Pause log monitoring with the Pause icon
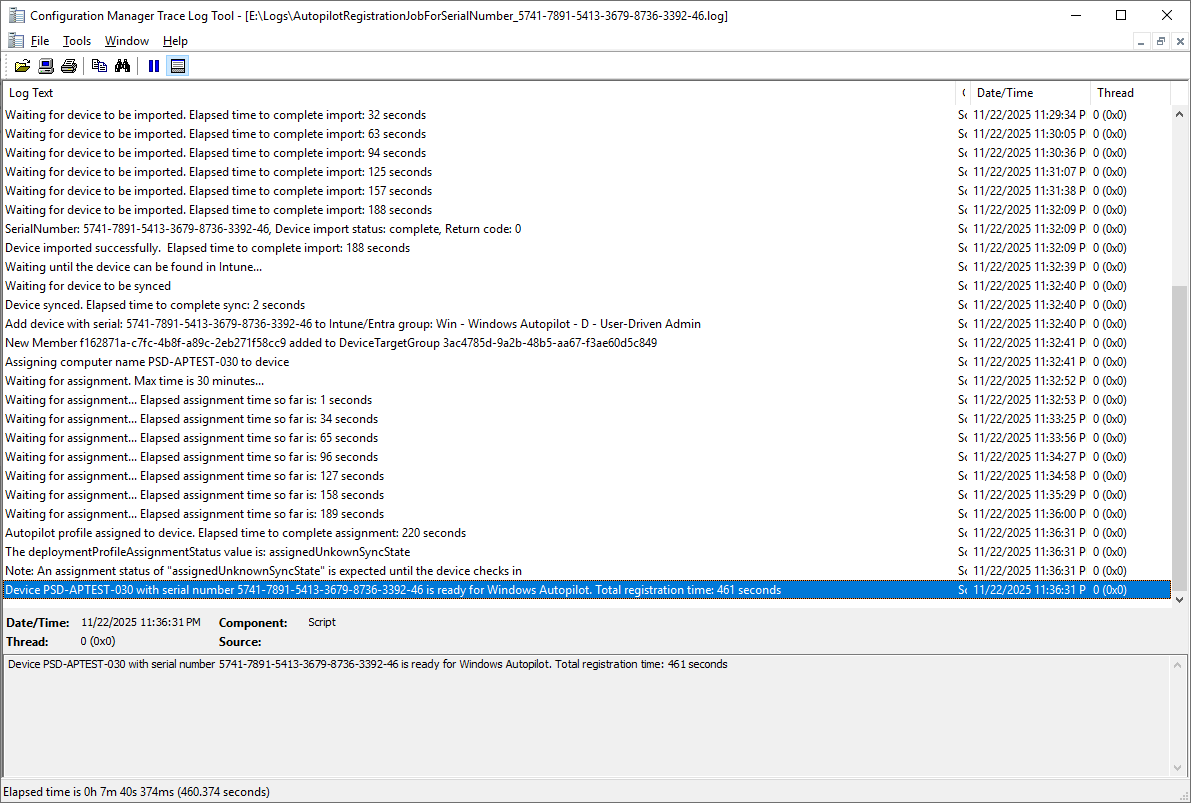 click(154, 66)
